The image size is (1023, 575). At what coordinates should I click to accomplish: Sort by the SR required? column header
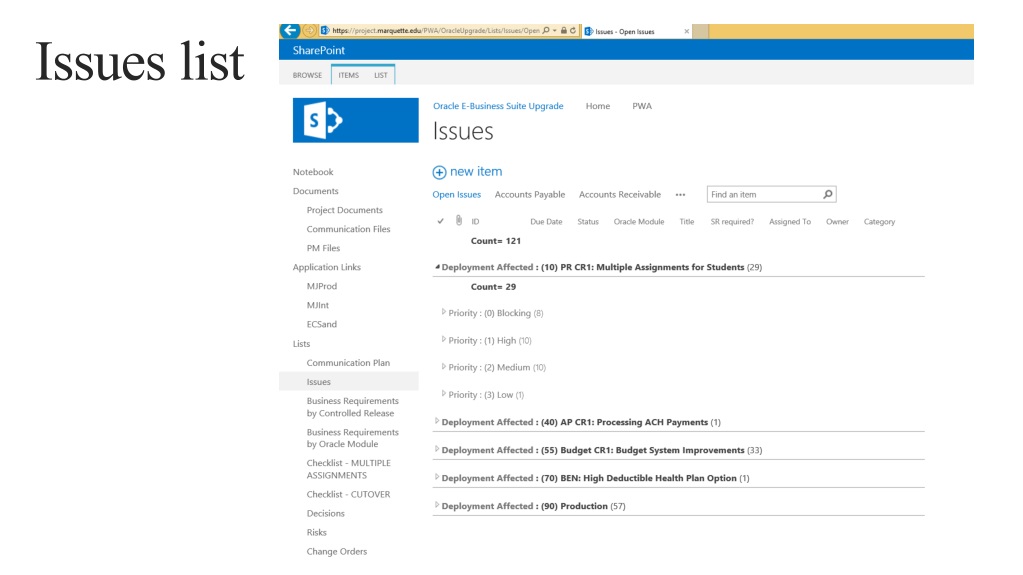pos(732,222)
